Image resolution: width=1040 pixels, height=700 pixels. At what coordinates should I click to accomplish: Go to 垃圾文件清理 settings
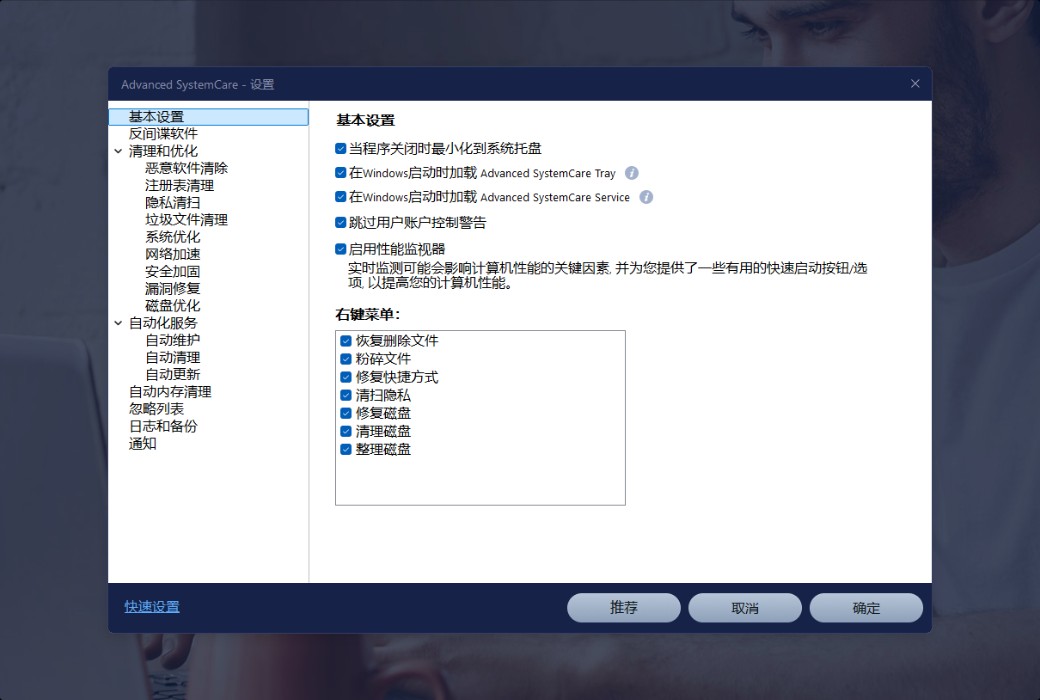click(x=186, y=220)
